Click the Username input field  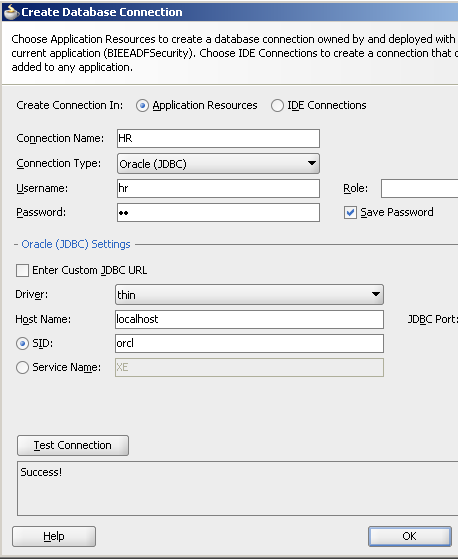(x=218, y=188)
